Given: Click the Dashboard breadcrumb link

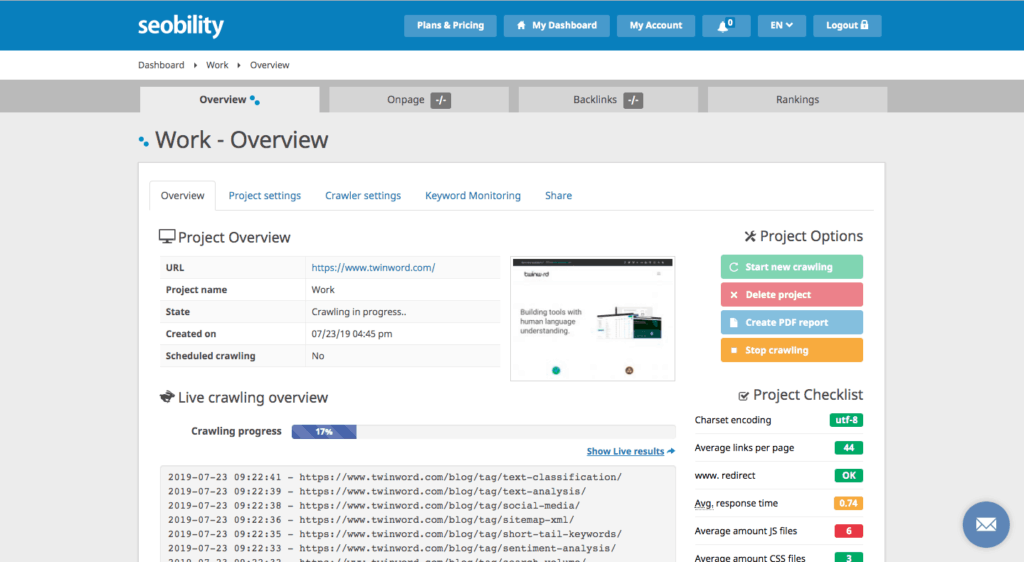Looking at the screenshot, I should (161, 65).
